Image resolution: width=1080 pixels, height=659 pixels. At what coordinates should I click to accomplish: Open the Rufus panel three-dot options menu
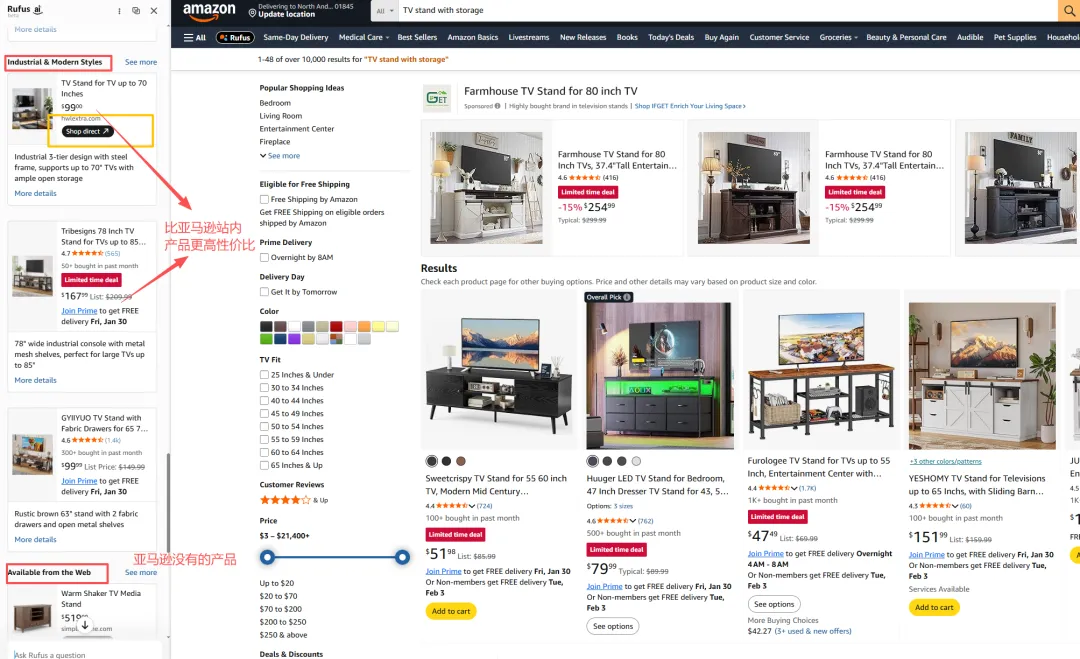119,10
